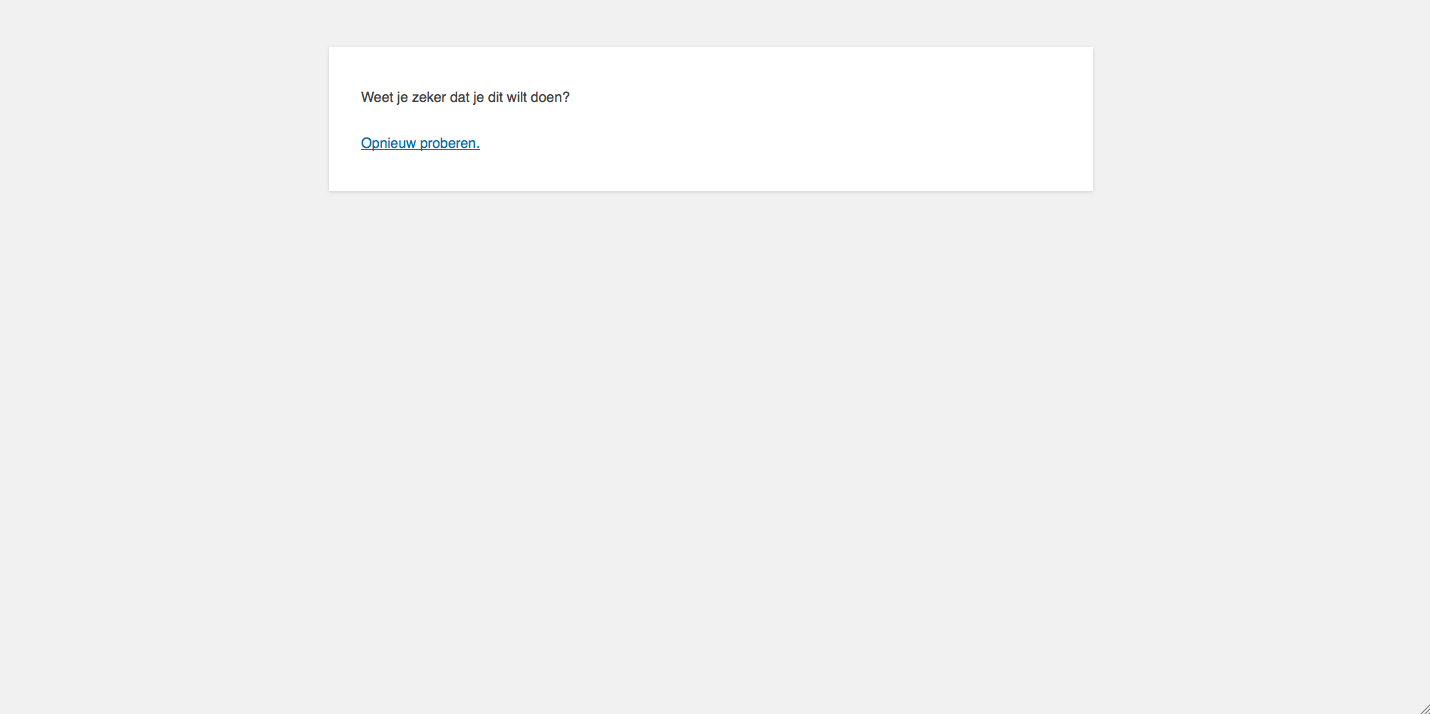Click the word 'dit' in the message

pos(495,97)
